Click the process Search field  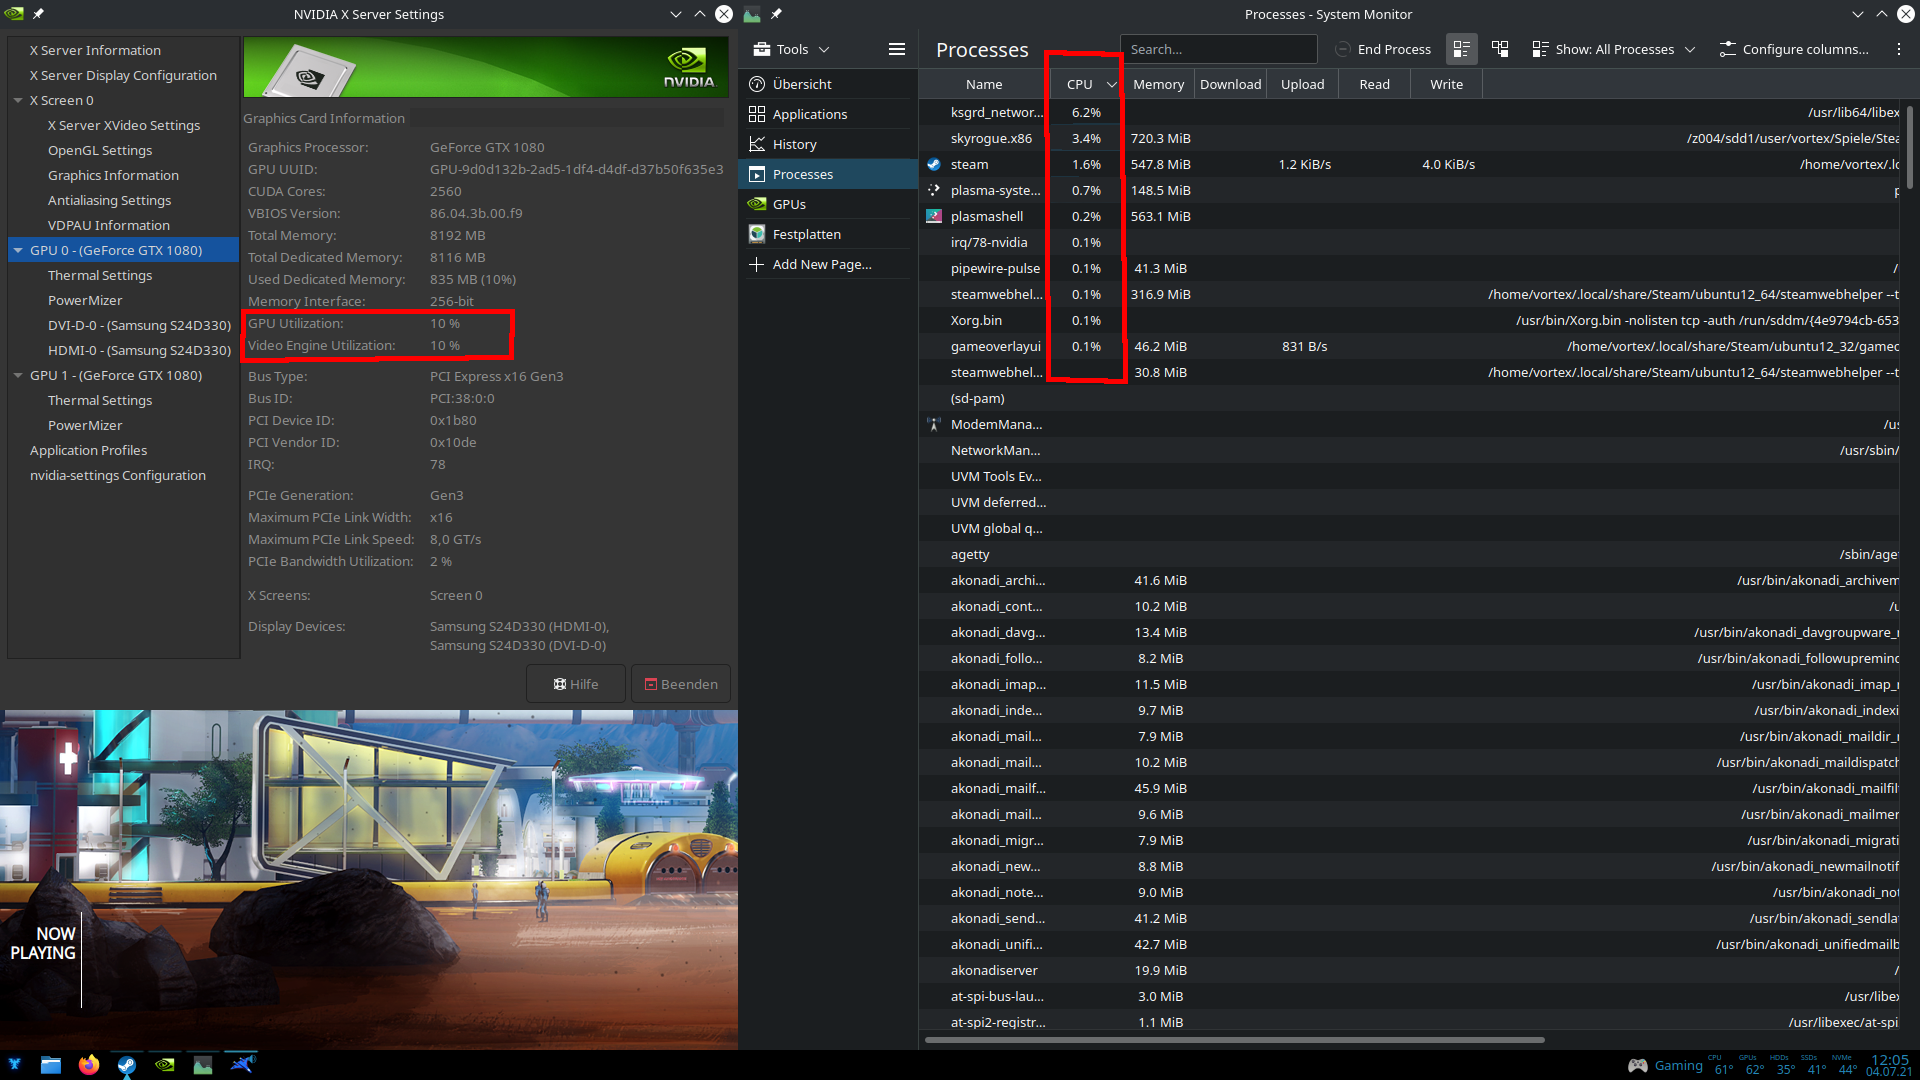pos(1219,49)
